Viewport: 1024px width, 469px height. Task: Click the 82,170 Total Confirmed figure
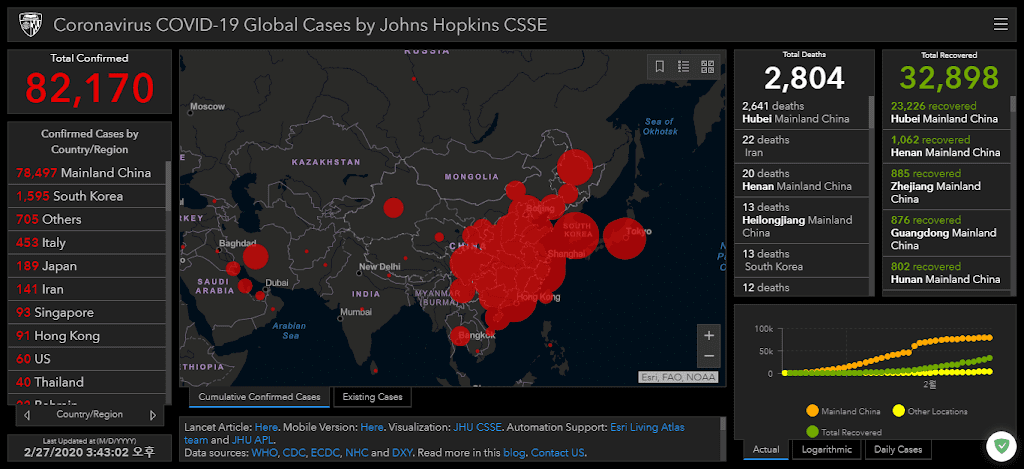(90, 88)
